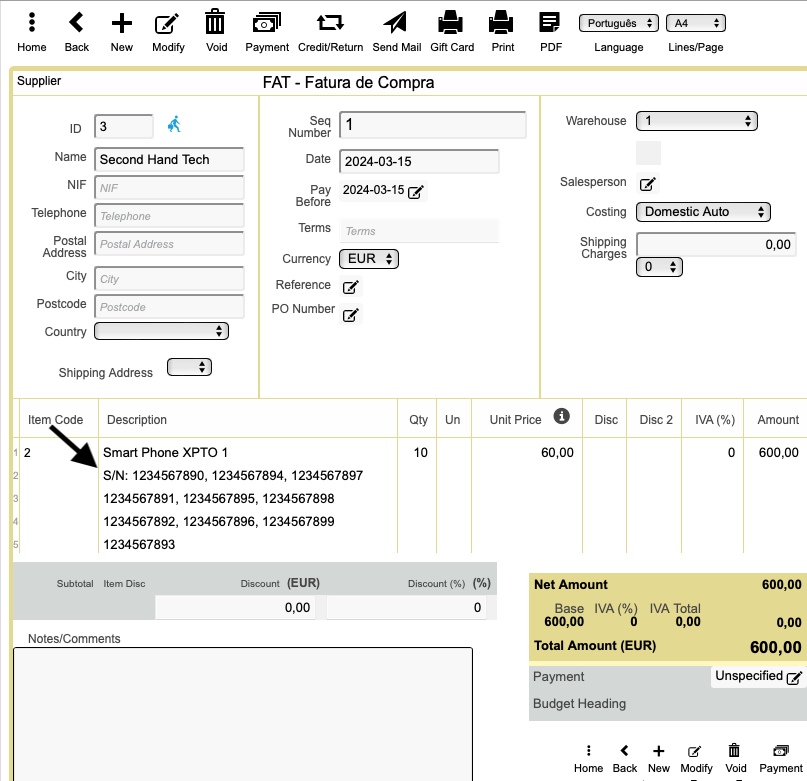Viewport: 807px width, 781px height.
Task: Show Unit Price info icon details
Action: coord(562,416)
